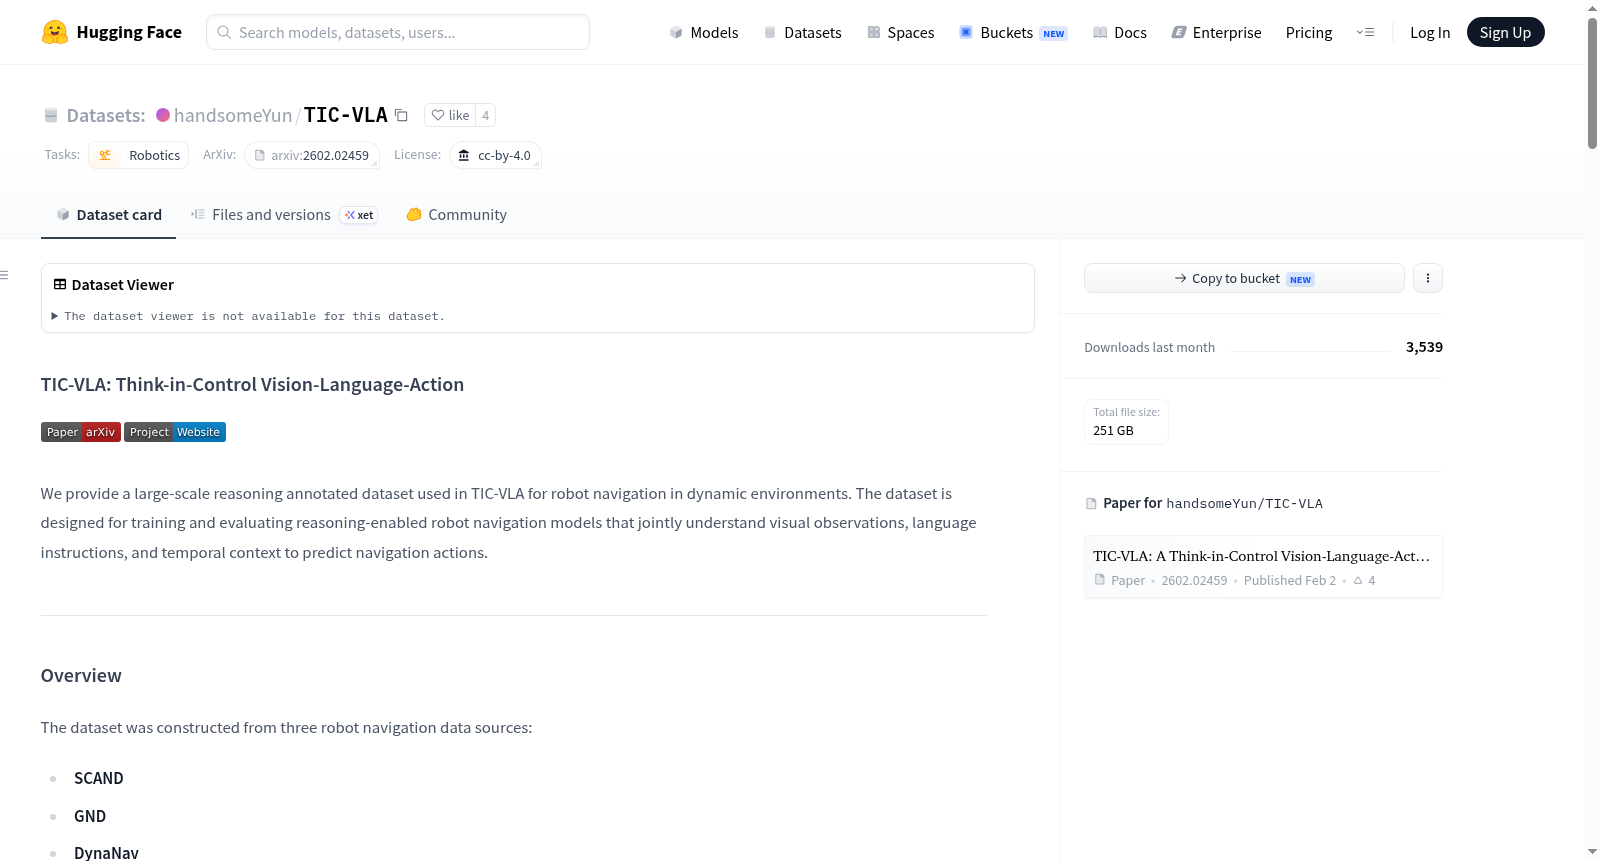Viewport: 1600px width, 861px height.
Task: Open the Datasets navigation link
Action: [803, 32]
